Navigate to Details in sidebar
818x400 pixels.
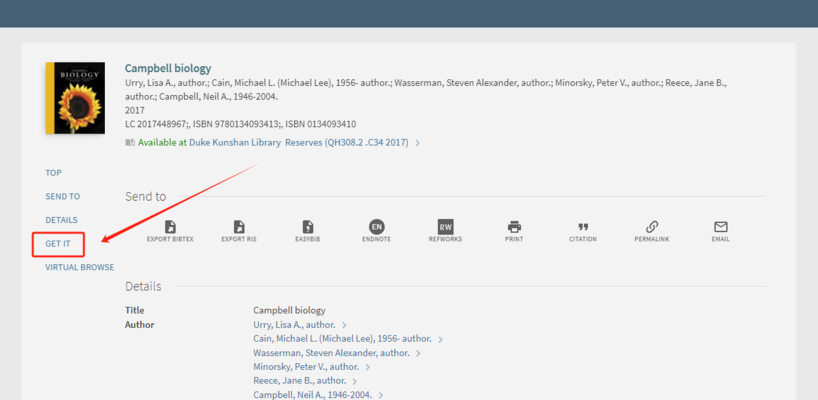tap(61, 220)
